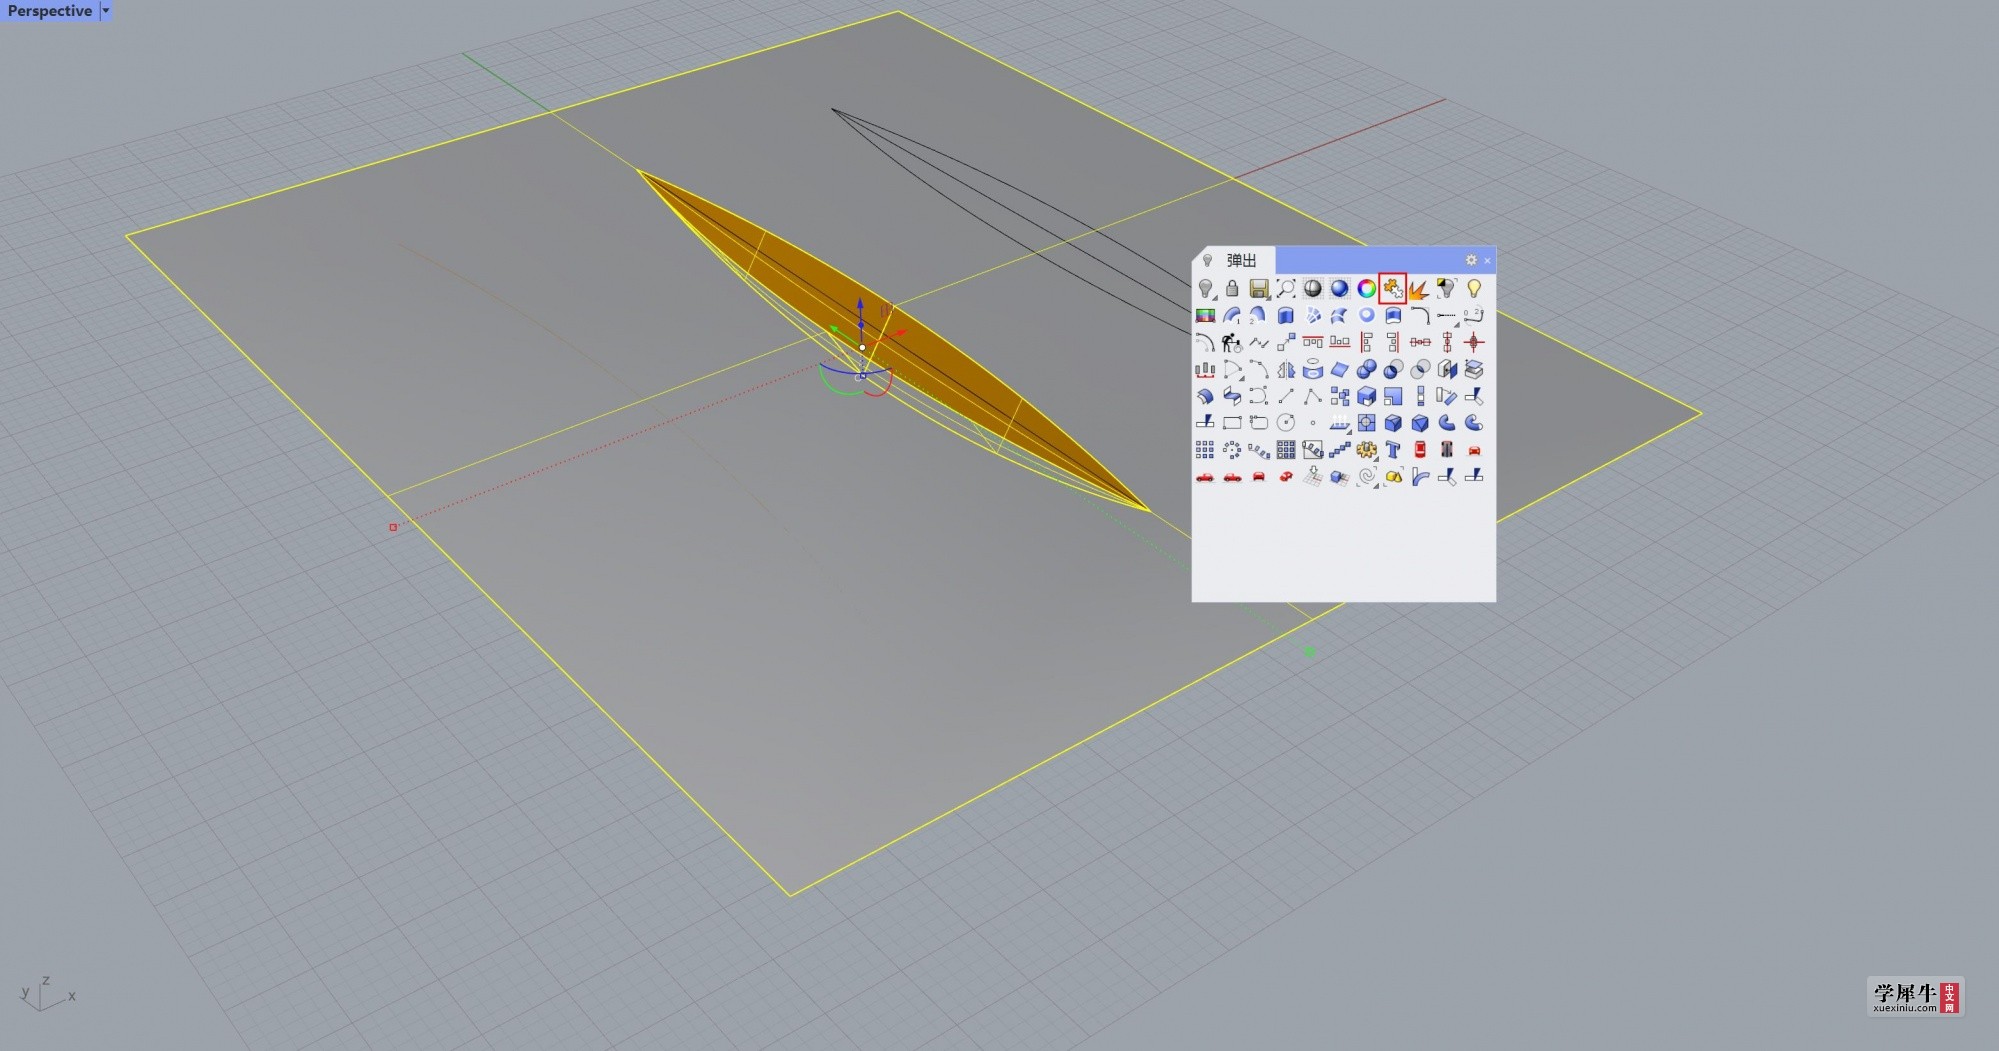Click the Boolean Union spheres icon
Screen dimensions: 1999x1051
1366,369
